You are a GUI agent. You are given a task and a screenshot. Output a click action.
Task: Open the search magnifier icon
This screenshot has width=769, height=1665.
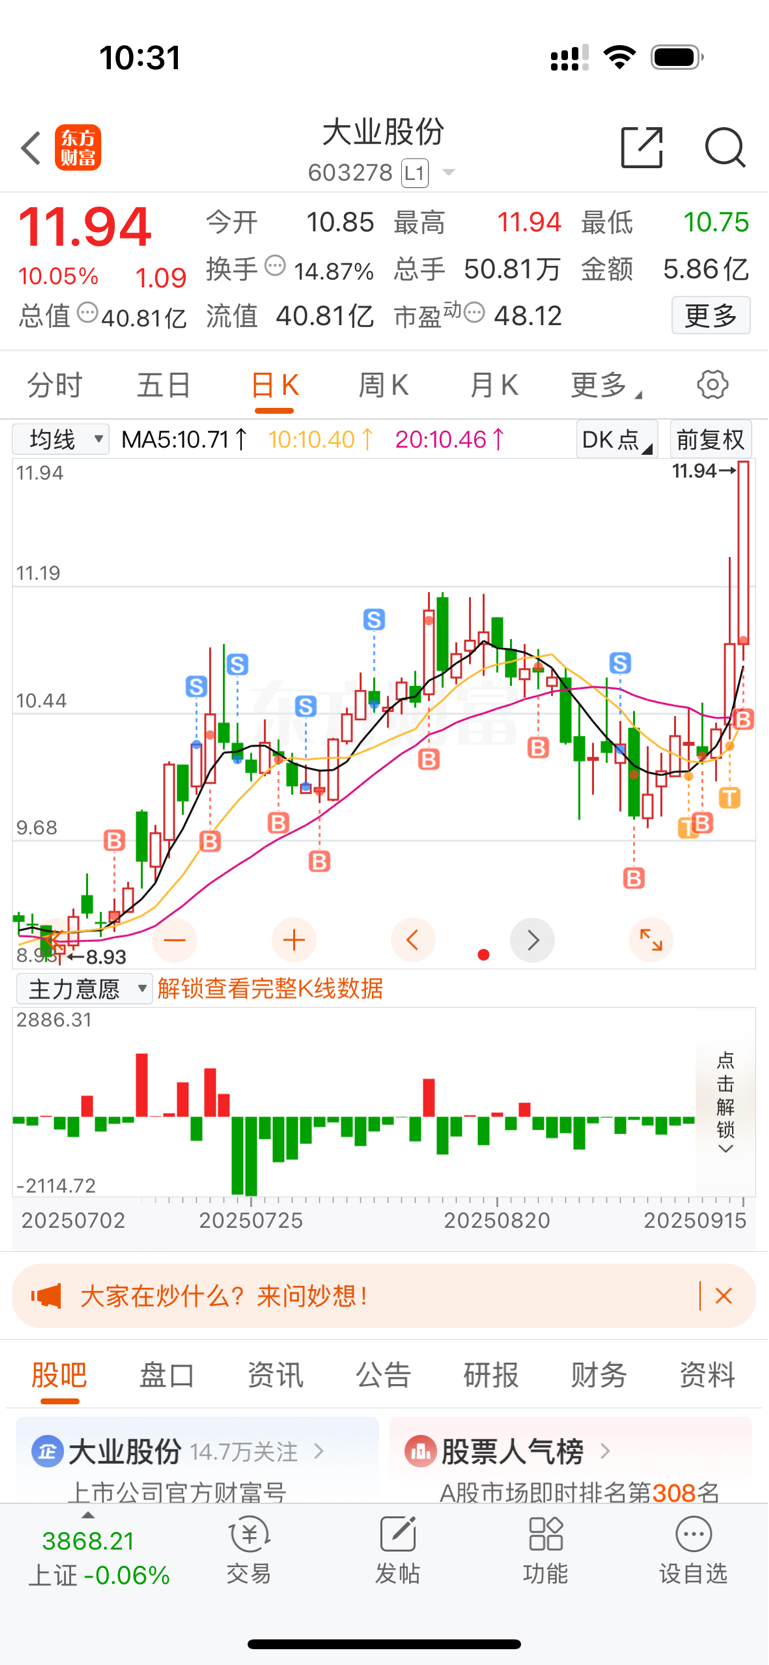[725, 148]
